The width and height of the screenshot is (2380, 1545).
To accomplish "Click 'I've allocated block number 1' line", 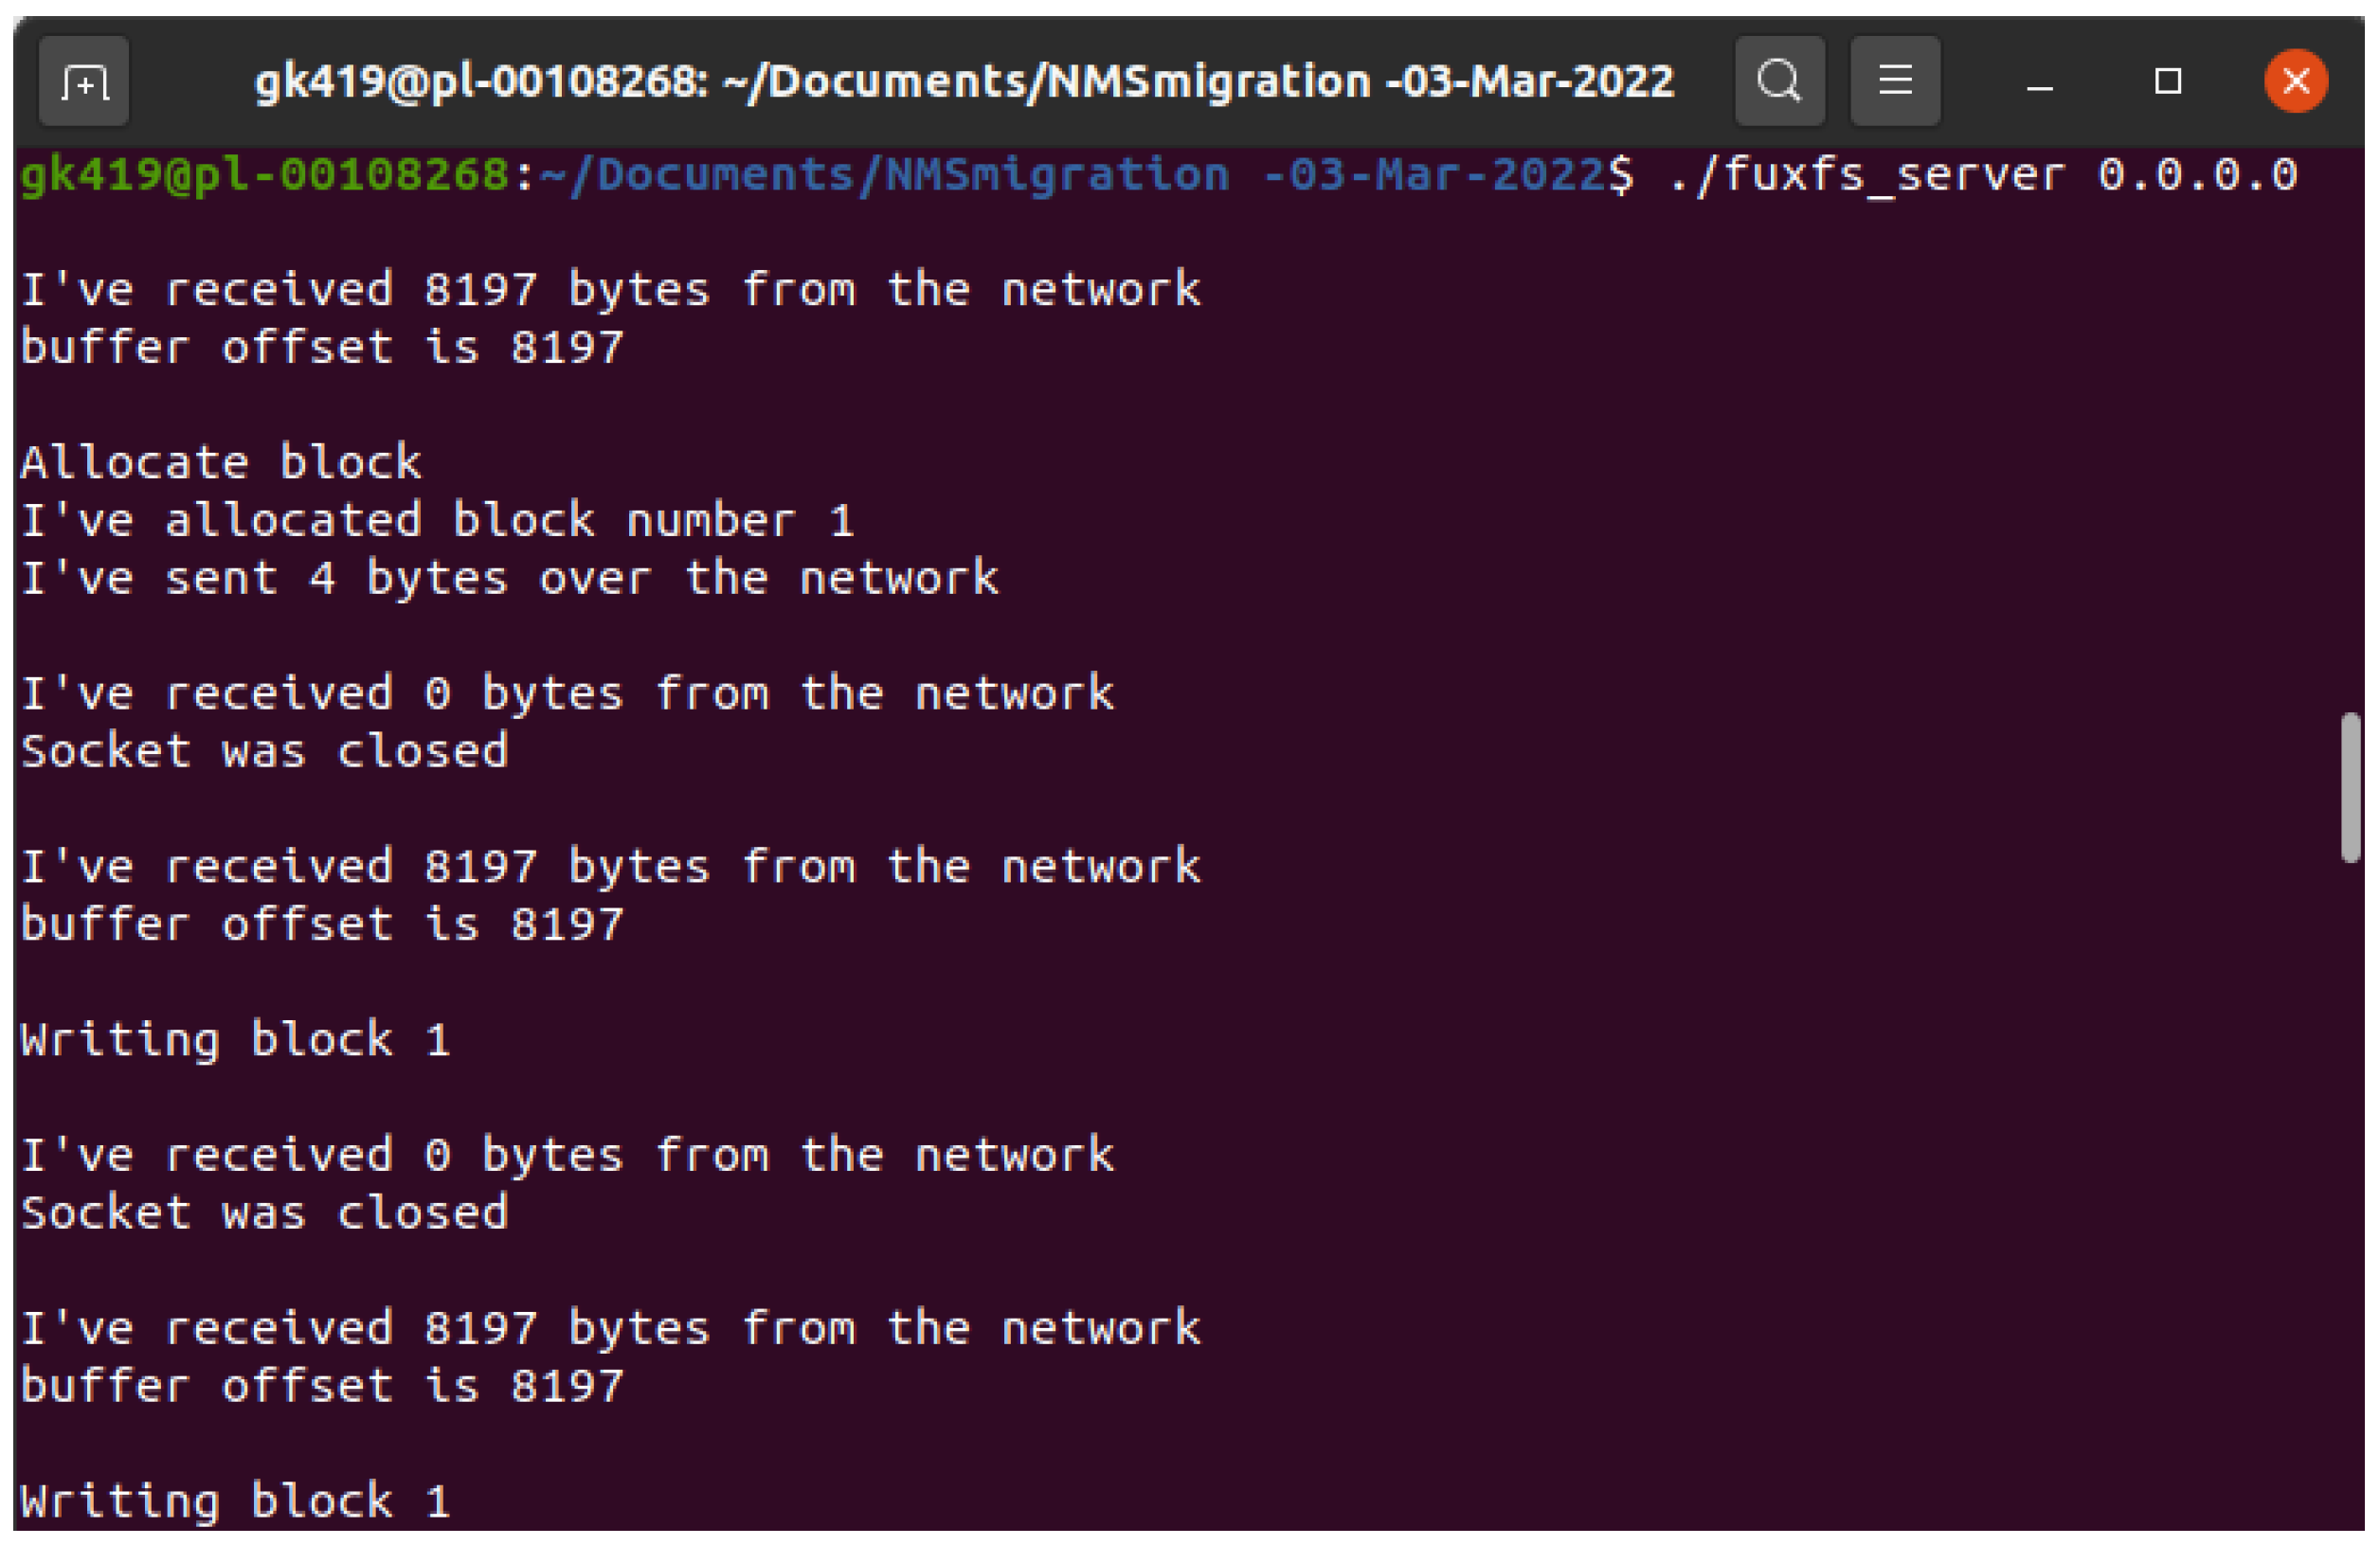I will pos(437,521).
